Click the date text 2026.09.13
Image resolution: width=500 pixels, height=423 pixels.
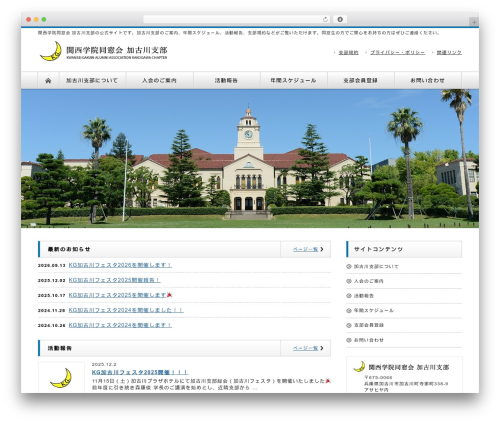pyautogui.click(x=52, y=265)
